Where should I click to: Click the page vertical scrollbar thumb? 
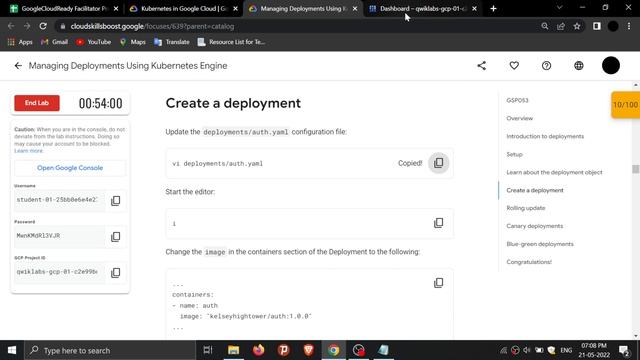(x=636, y=169)
